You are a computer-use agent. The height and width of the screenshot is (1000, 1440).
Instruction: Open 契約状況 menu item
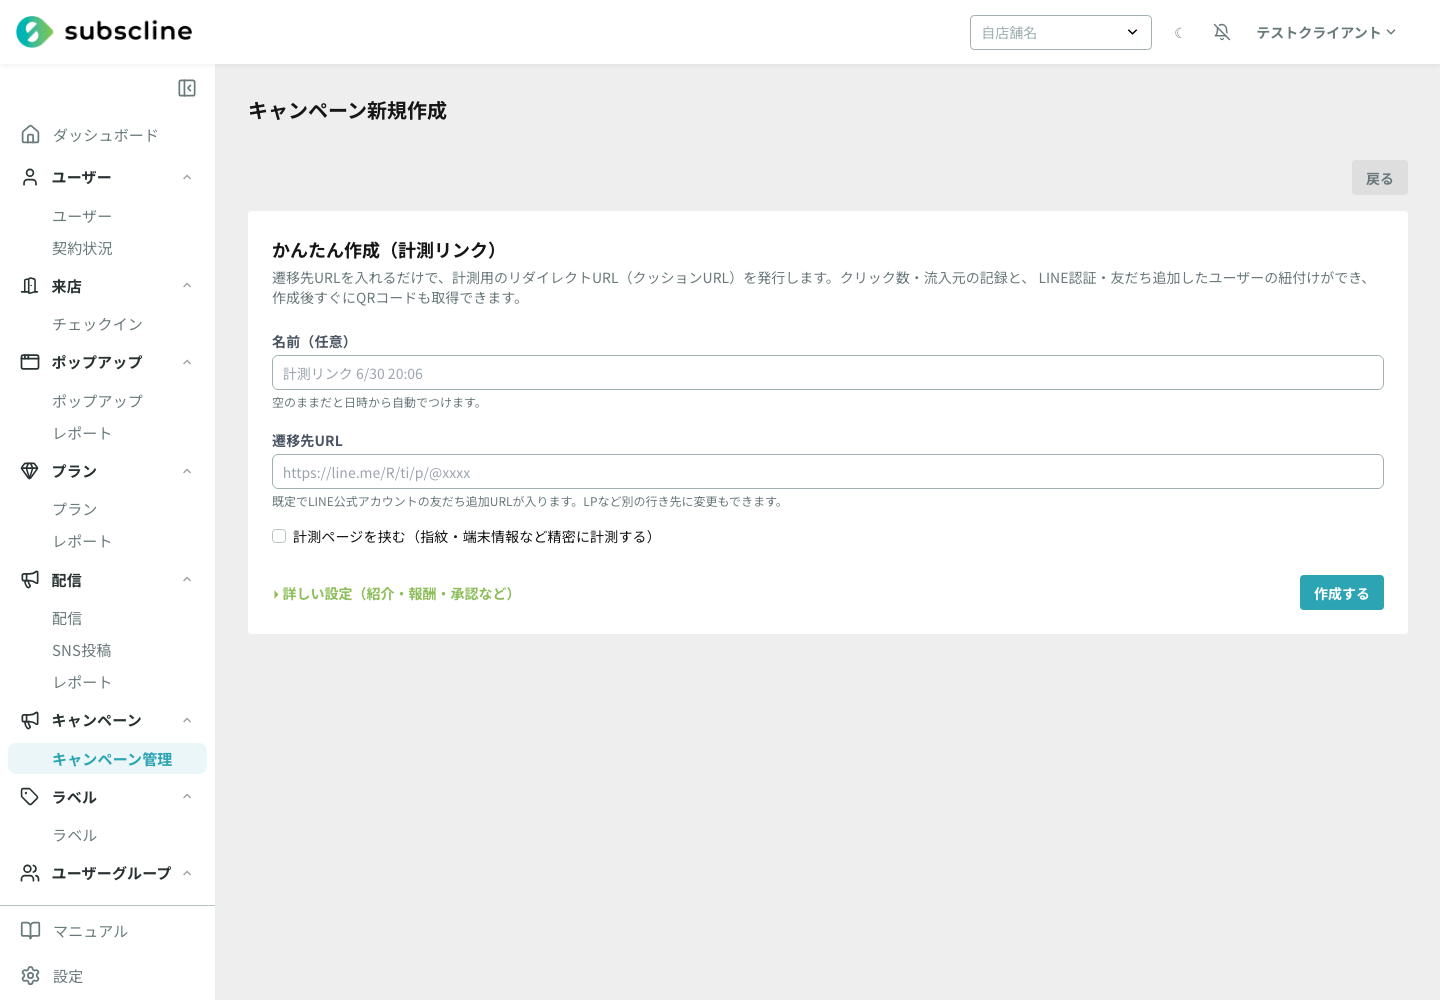point(82,248)
